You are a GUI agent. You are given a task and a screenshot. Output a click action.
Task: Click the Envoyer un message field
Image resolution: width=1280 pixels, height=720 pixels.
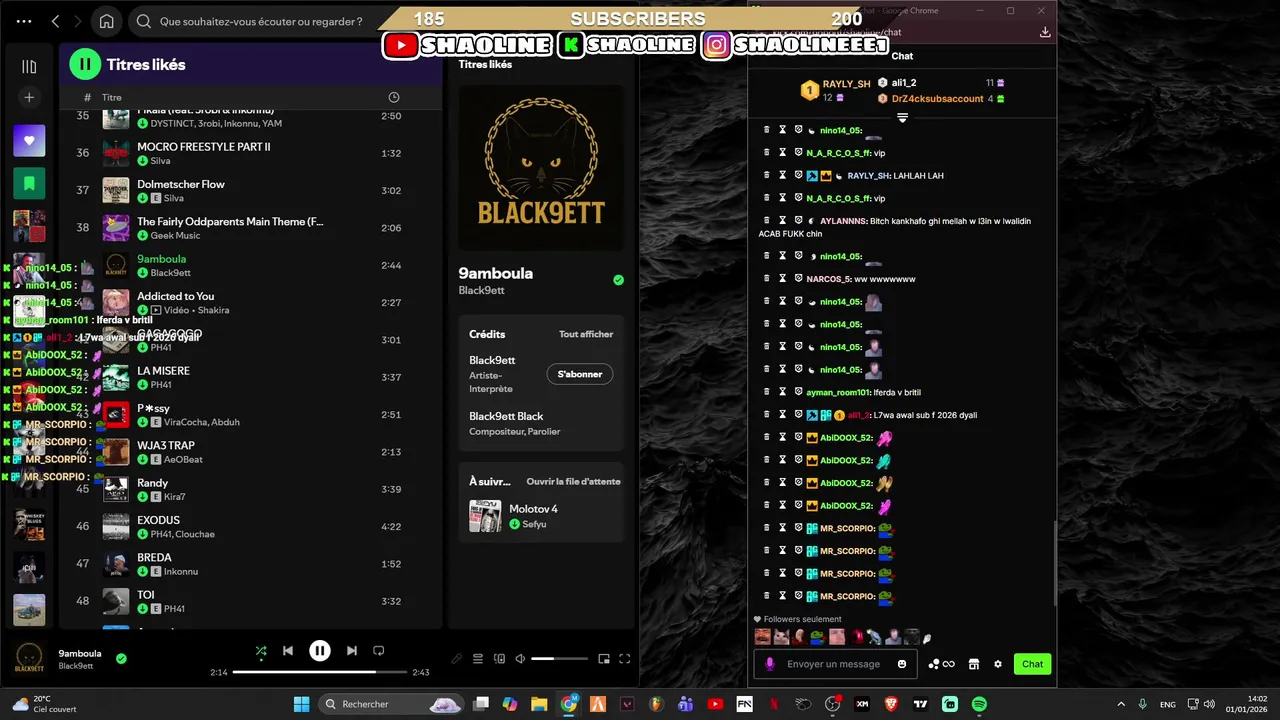[x=833, y=664]
